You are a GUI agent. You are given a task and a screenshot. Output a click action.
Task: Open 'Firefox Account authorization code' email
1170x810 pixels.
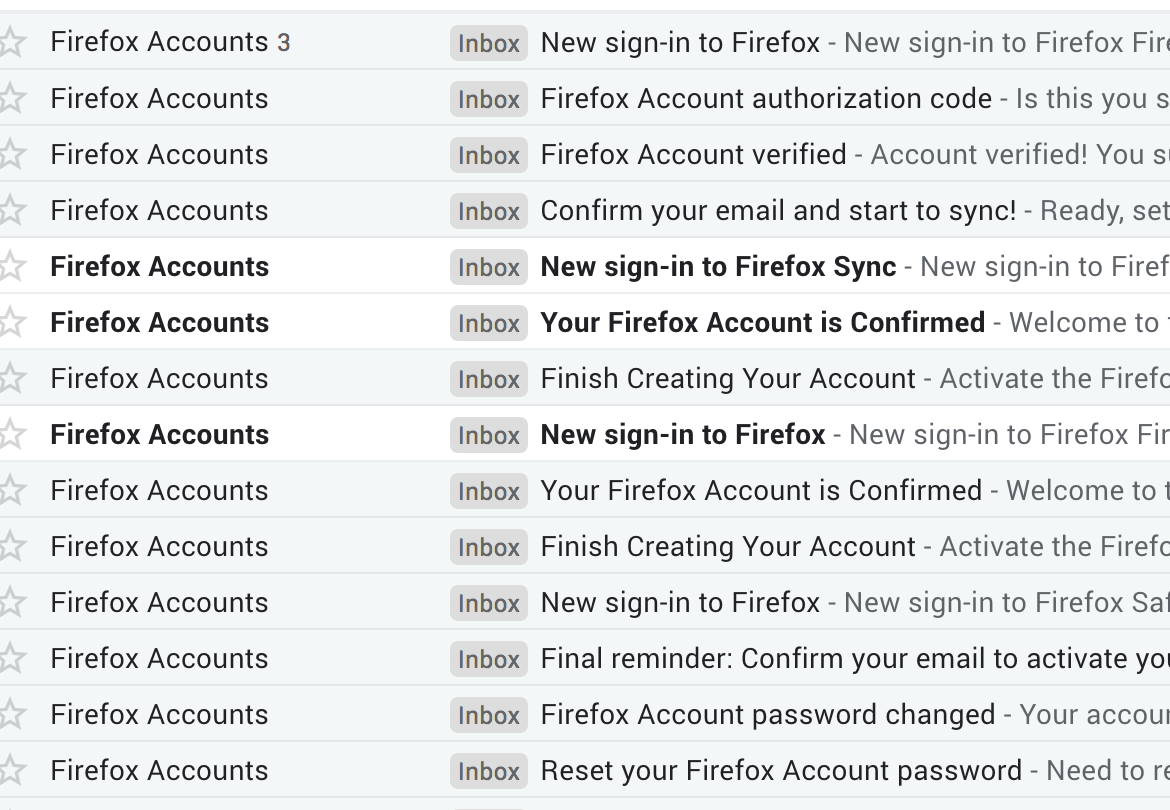click(x=766, y=99)
